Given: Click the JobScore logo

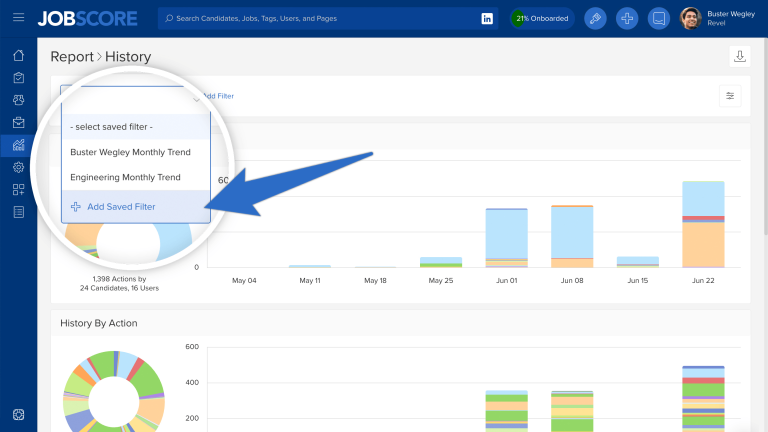Looking at the screenshot, I should [87, 19].
